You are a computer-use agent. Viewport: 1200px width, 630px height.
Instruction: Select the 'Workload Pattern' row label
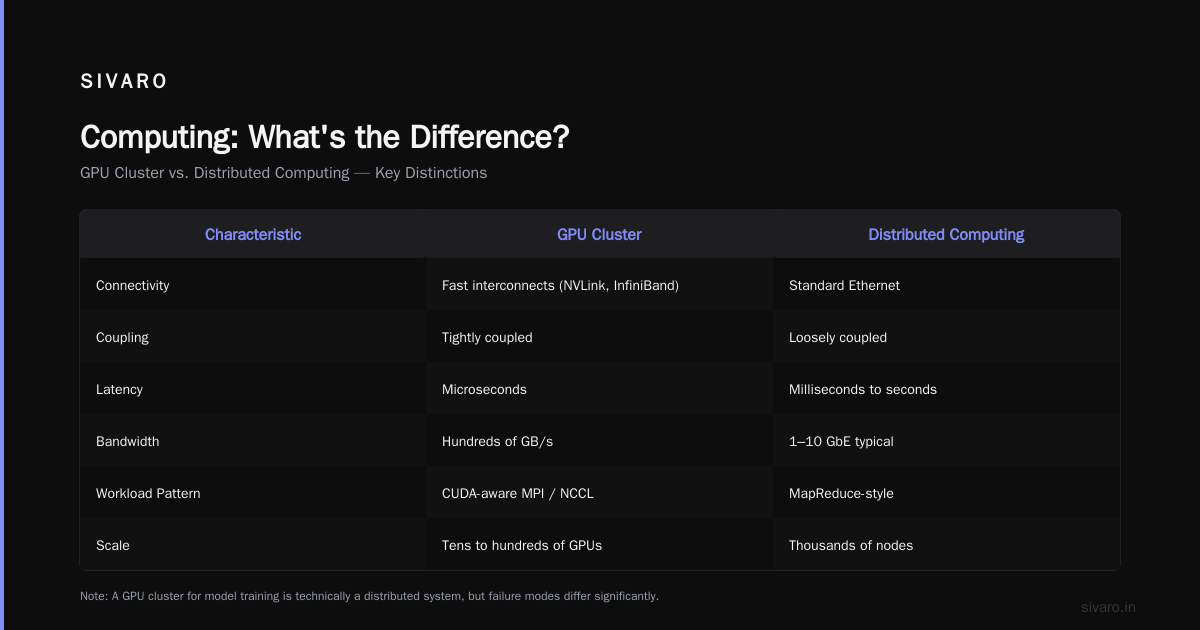pos(148,493)
